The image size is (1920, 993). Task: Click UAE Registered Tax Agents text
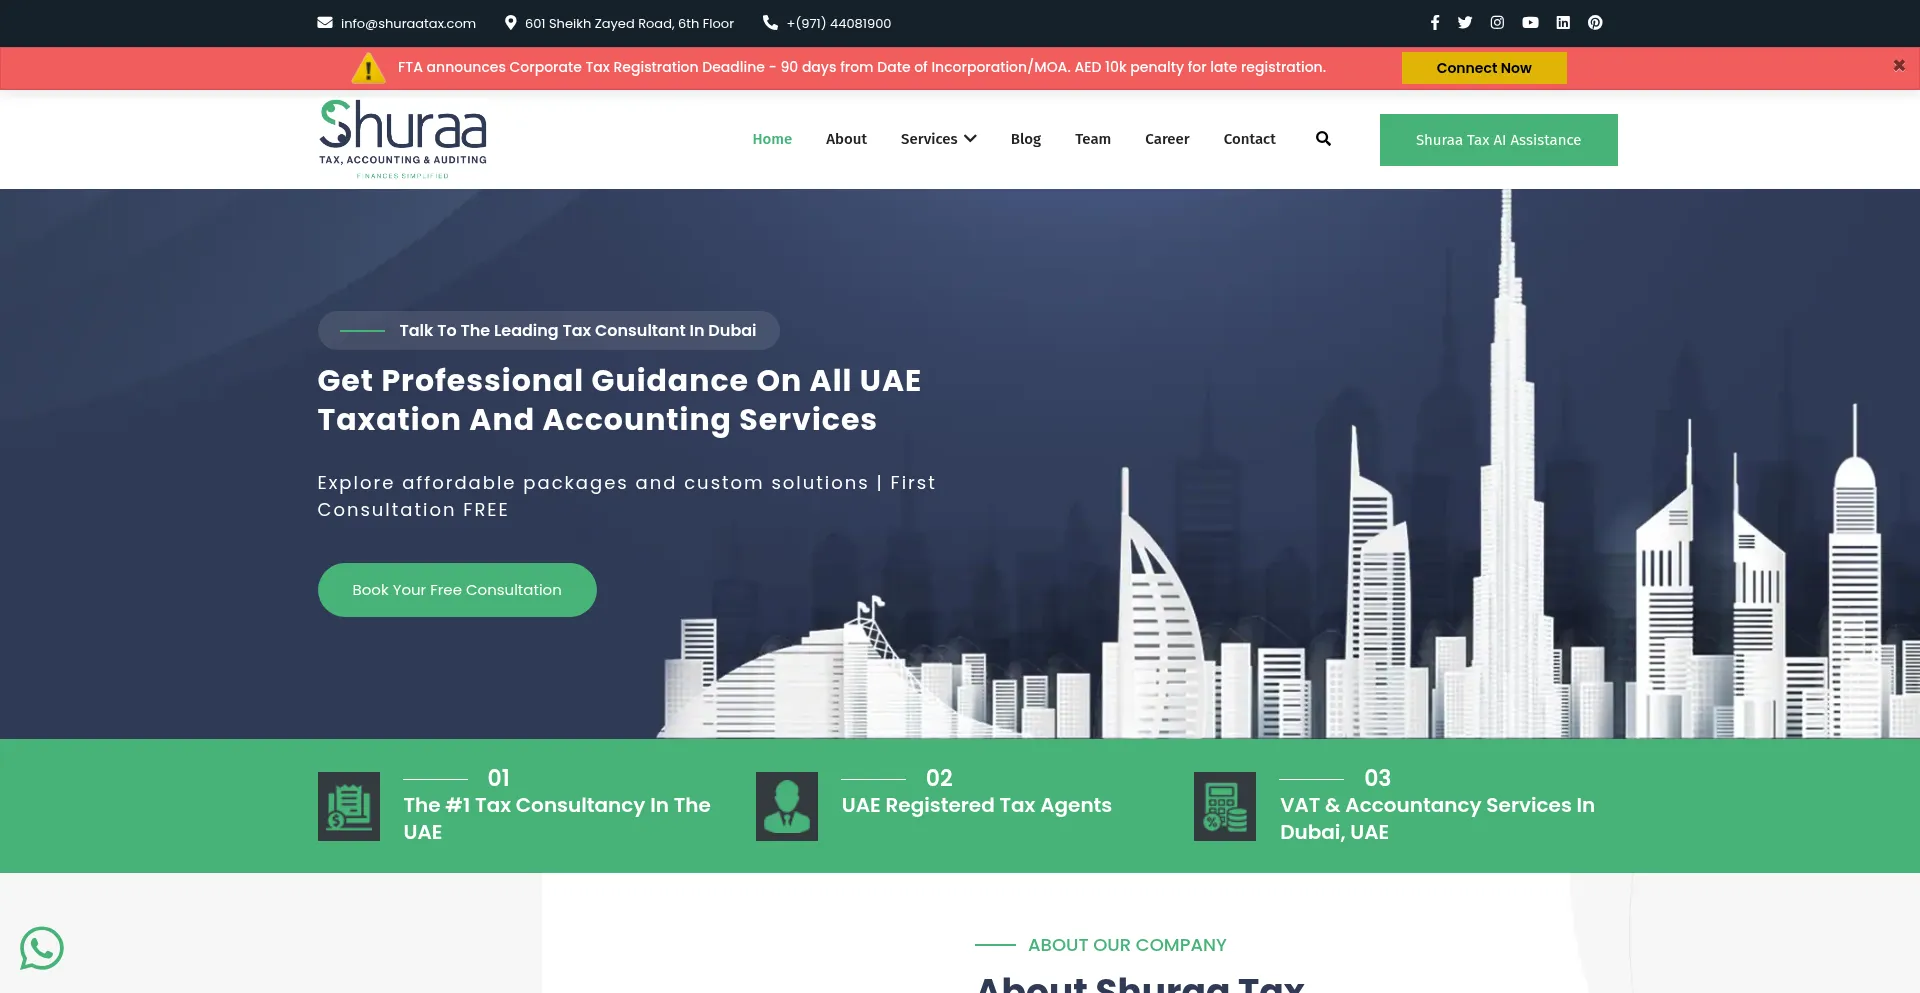(976, 805)
